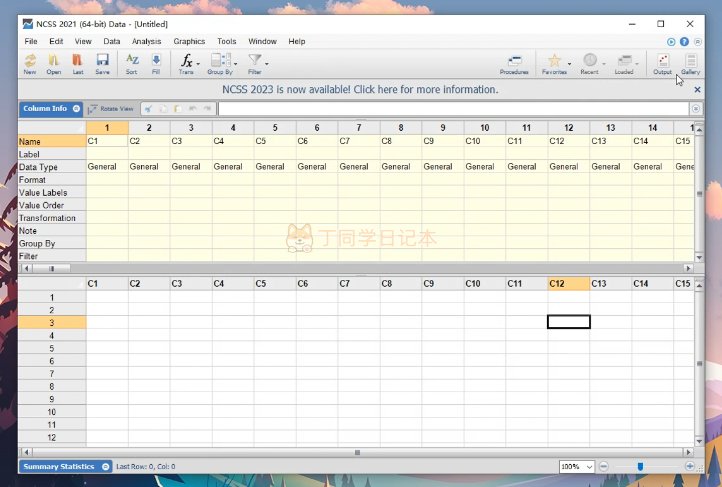Click the Save toolbar icon

coord(102,63)
